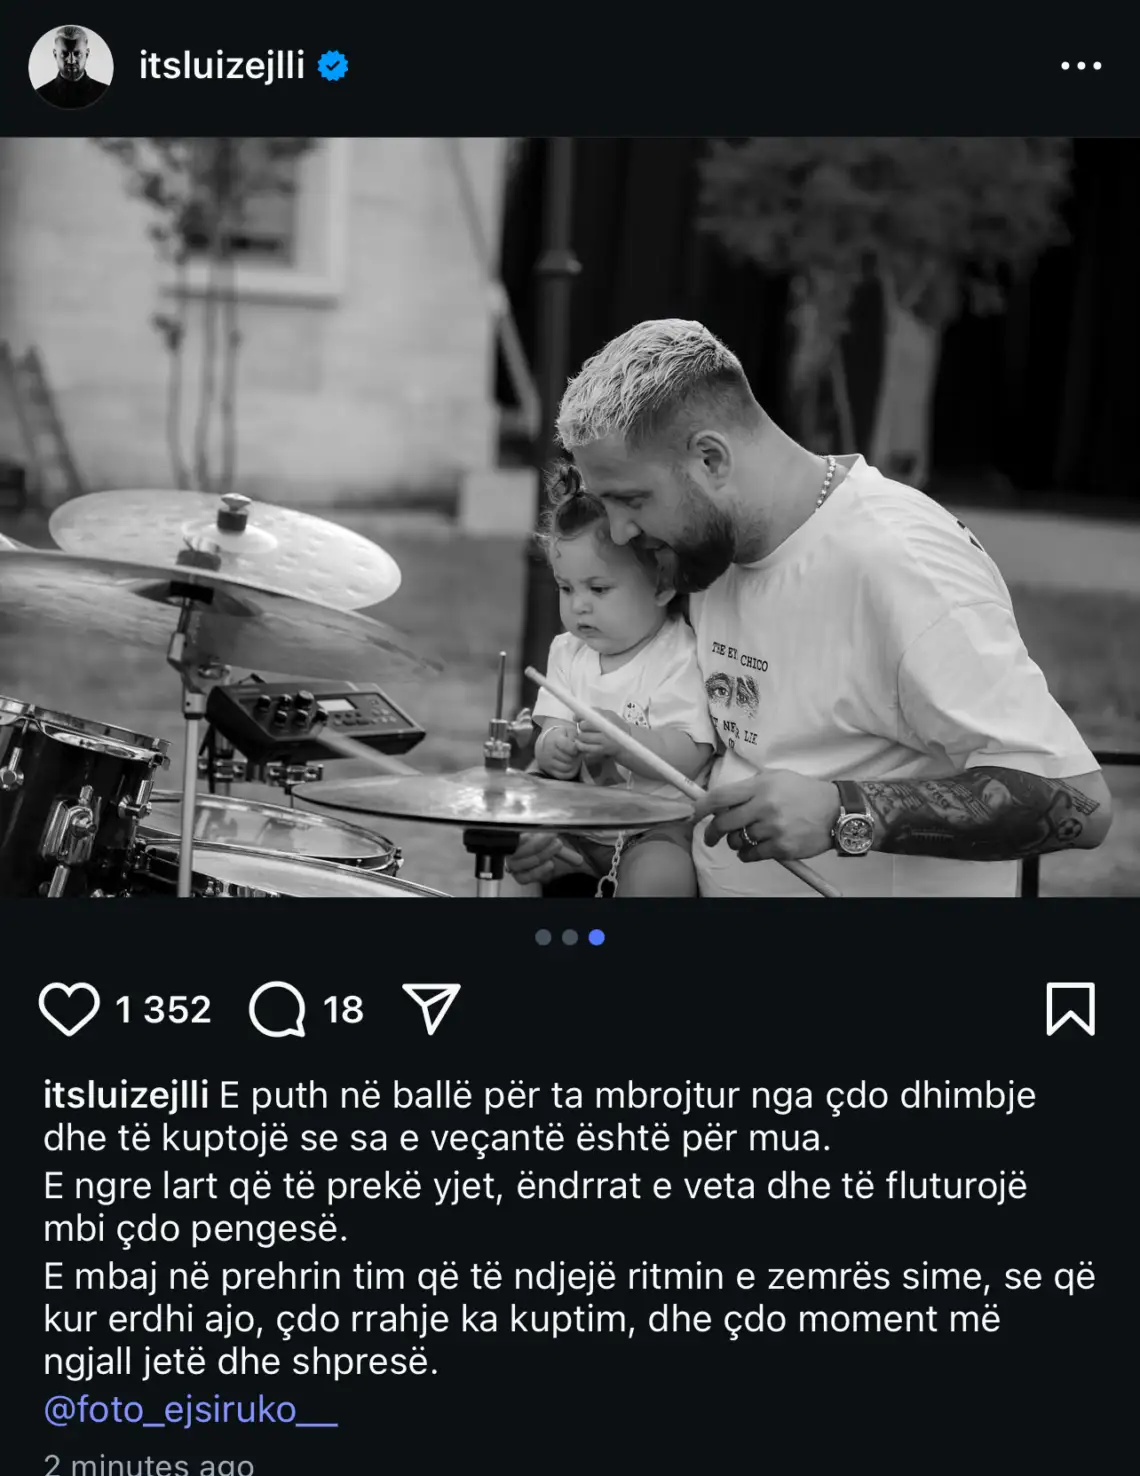The image size is (1140, 1476).
Task: Tap the heart like icon
Action: tap(69, 1009)
